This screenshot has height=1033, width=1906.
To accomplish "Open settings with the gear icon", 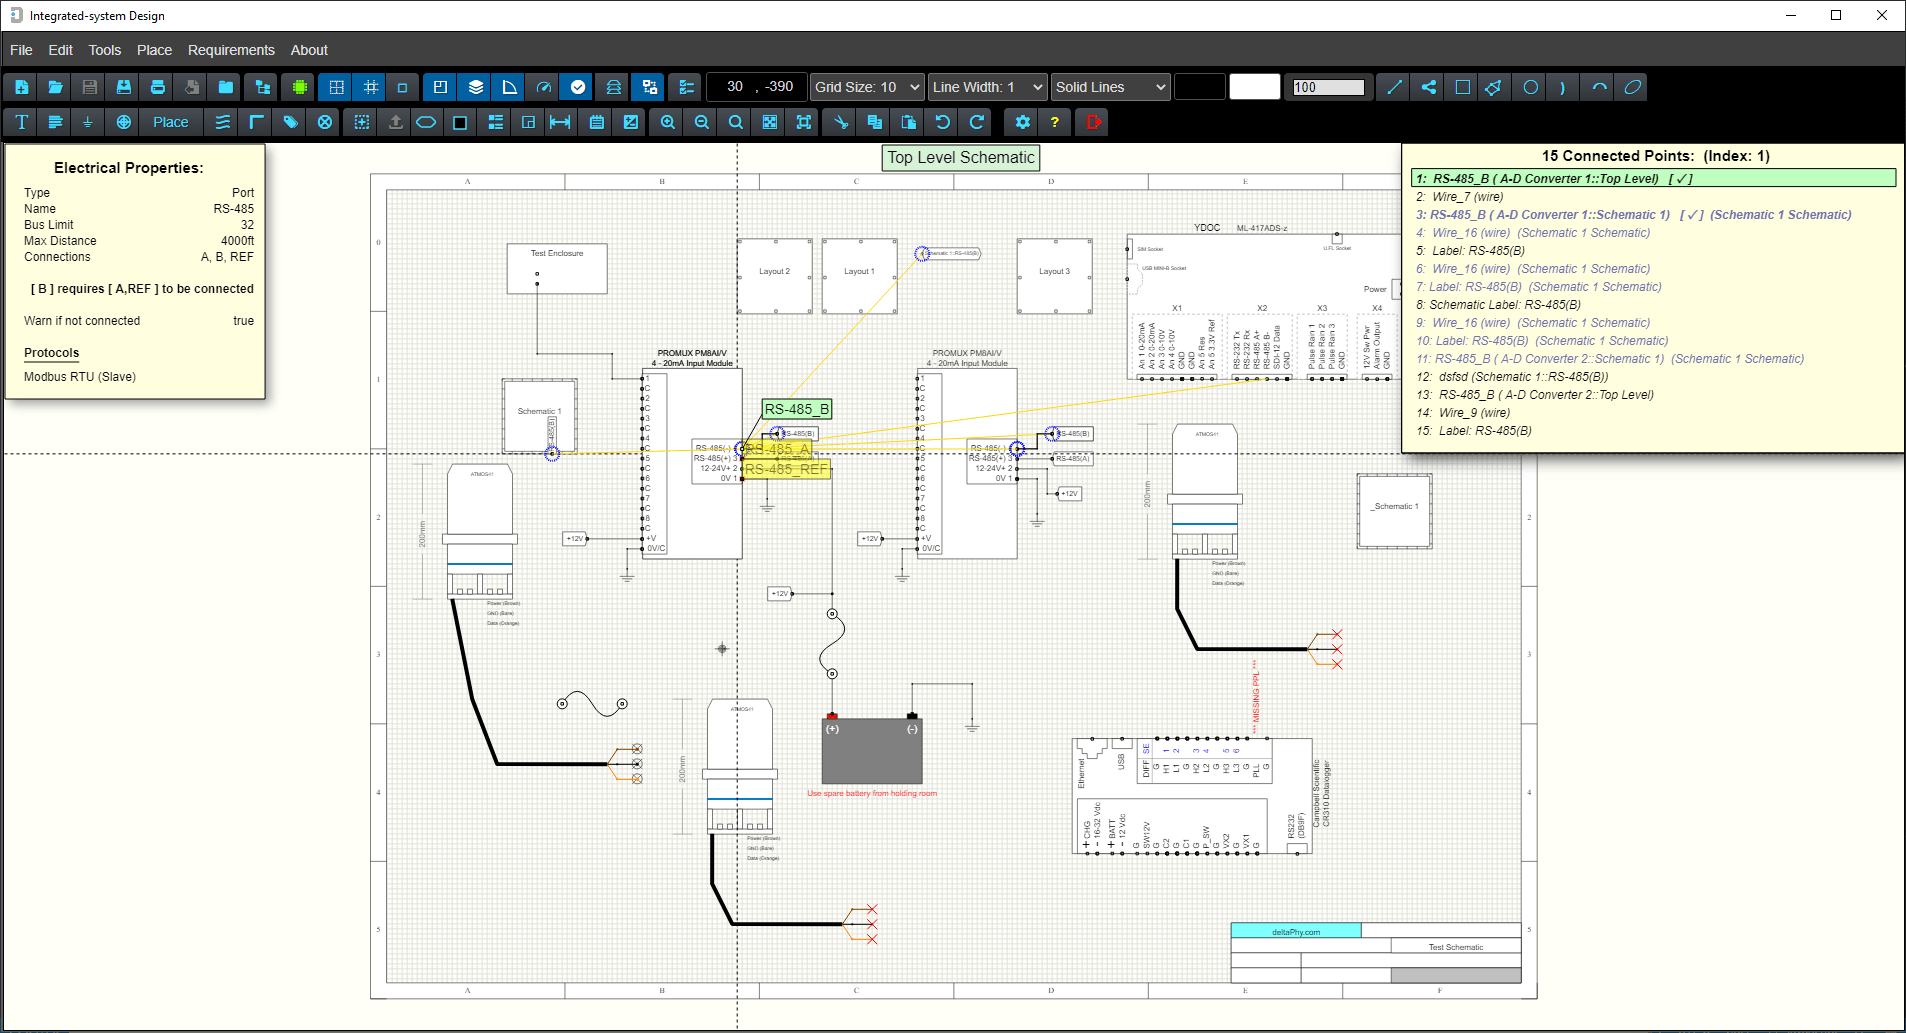I will (1022, 122).
